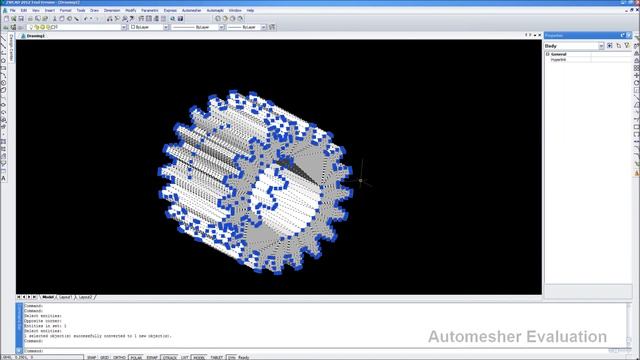This screenshot has width=640, height=360.
Task: Toggle TABLET mode in status bar
Action: [217, 358]
